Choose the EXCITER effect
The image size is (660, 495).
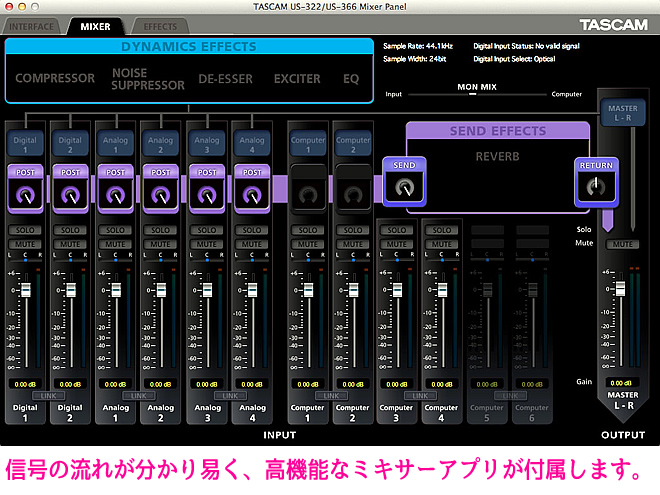(x=297, y=79)
